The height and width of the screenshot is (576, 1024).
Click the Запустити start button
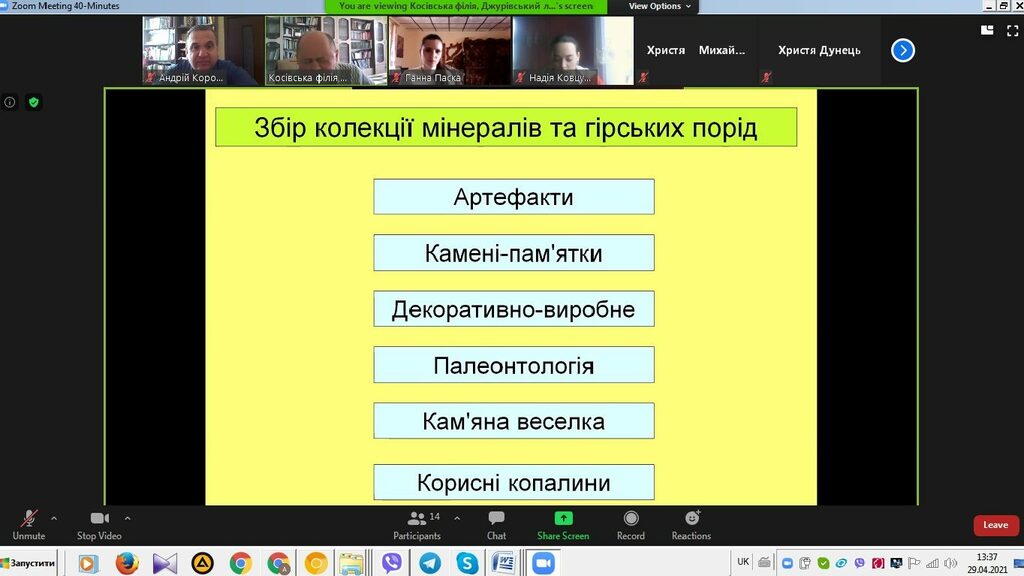click(29, 563)
